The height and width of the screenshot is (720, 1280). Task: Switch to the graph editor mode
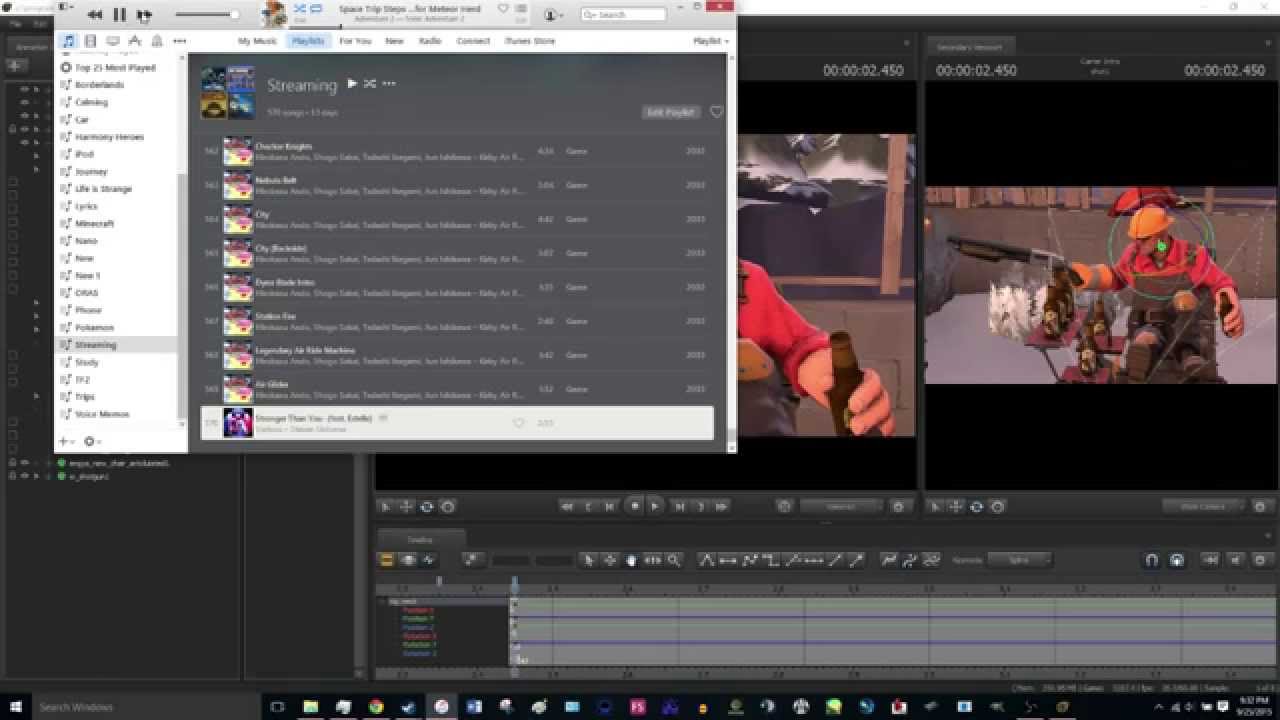tap(428, 560)
